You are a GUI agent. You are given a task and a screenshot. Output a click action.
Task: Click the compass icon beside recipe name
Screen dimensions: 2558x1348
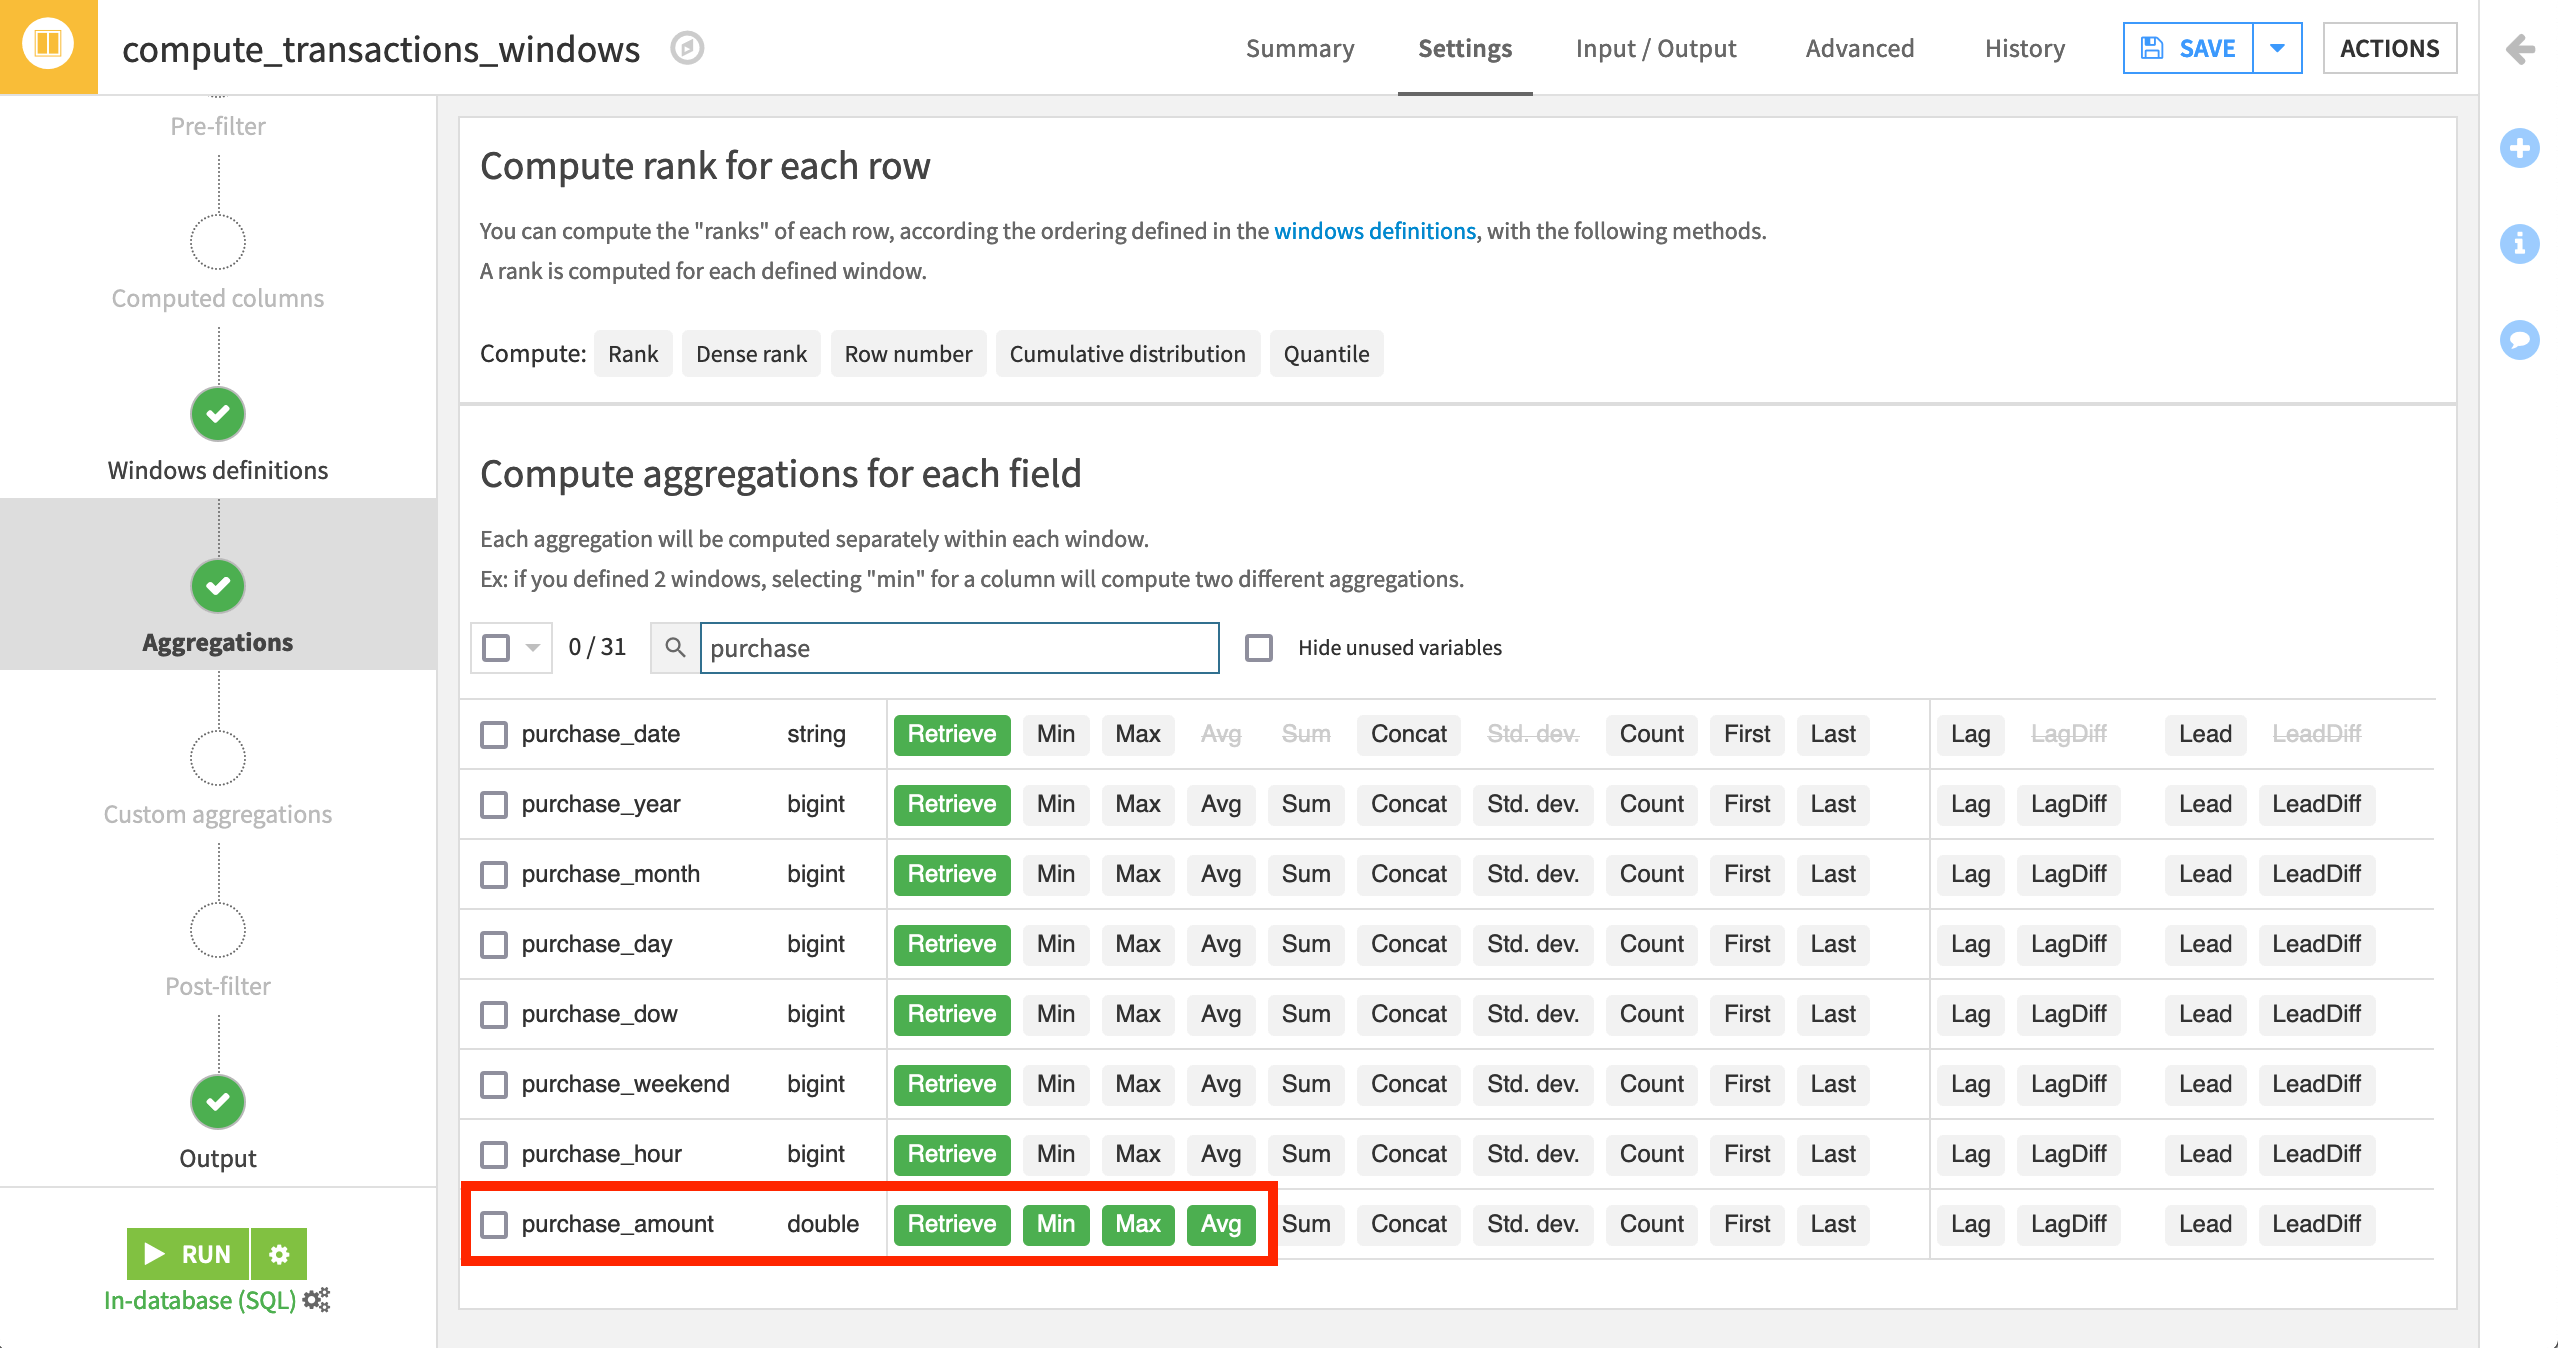[687, 48]
